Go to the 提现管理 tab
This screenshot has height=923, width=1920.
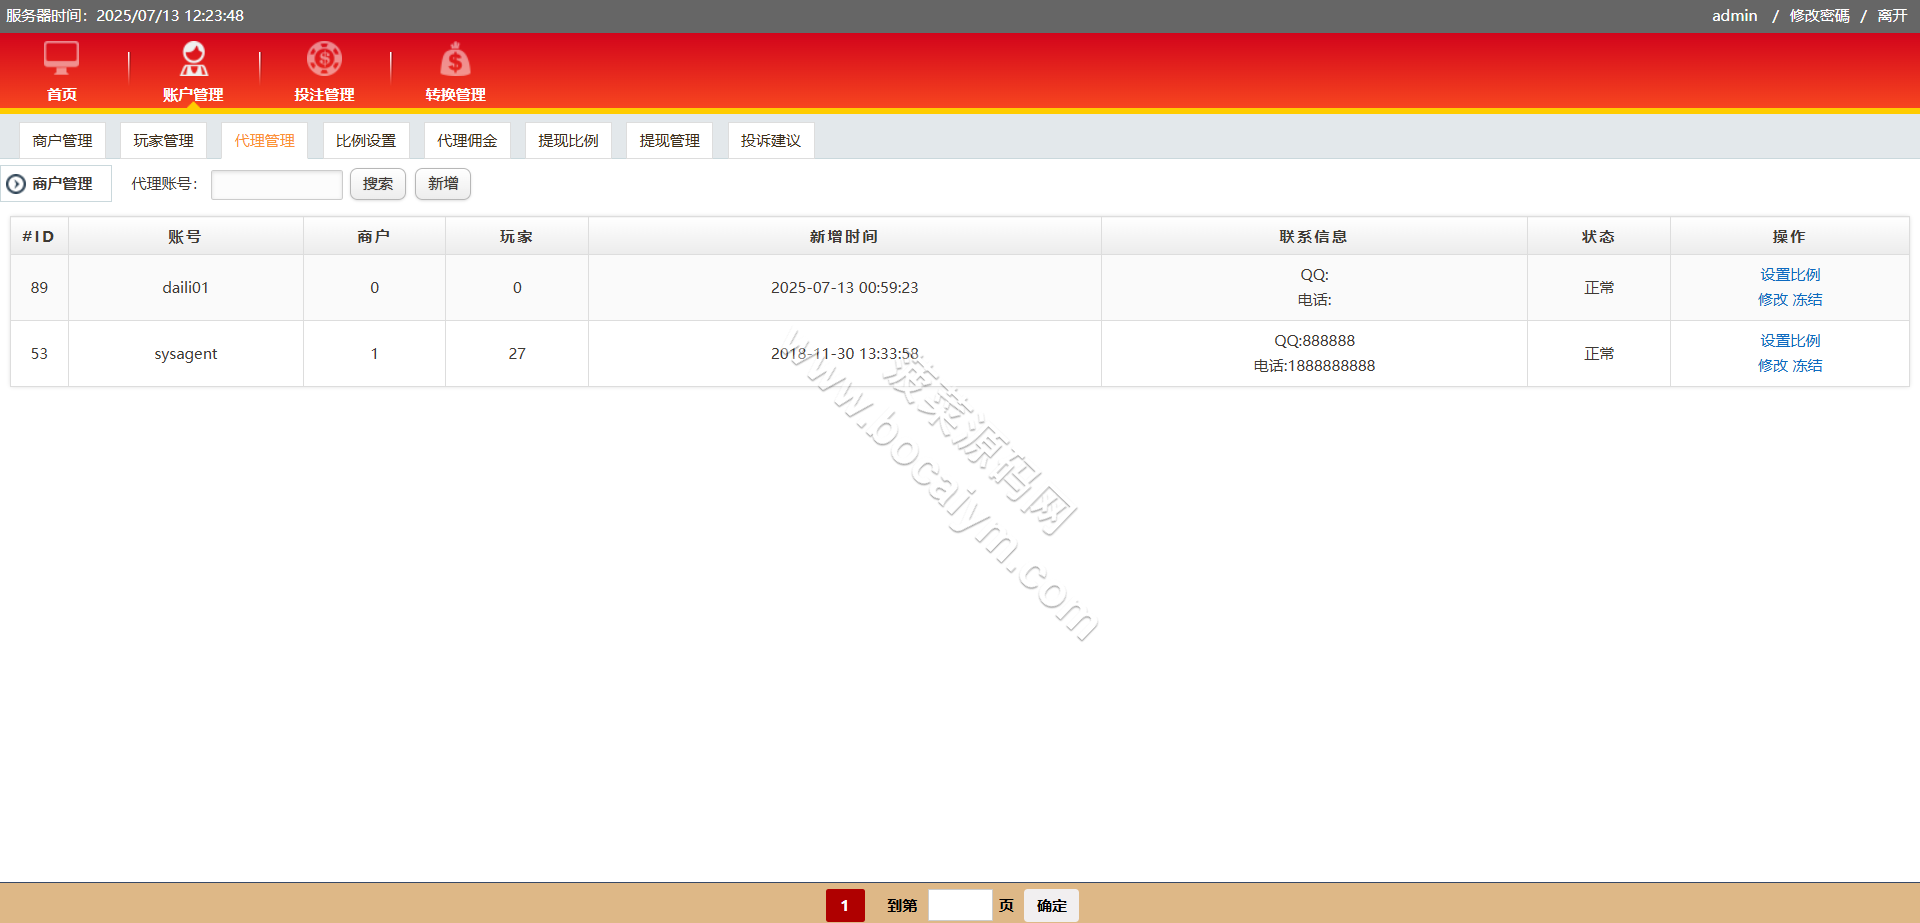click(x=669, y=141)
